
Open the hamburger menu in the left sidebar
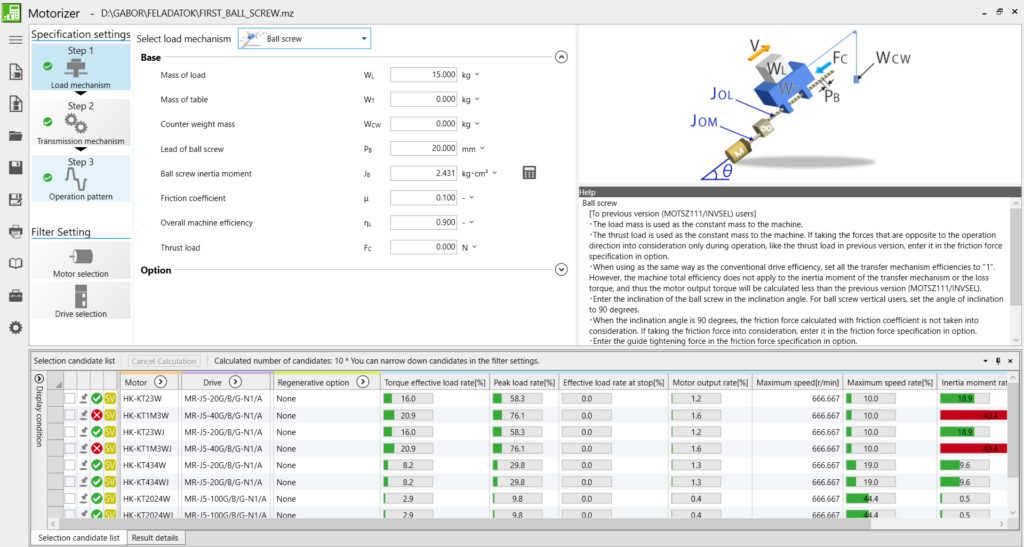[15, 40]
